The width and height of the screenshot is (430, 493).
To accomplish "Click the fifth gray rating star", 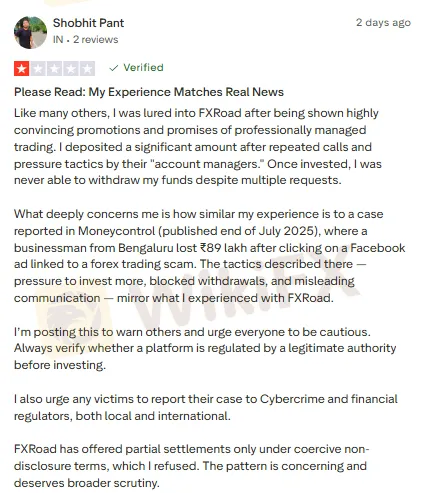I will click(87, 69).
